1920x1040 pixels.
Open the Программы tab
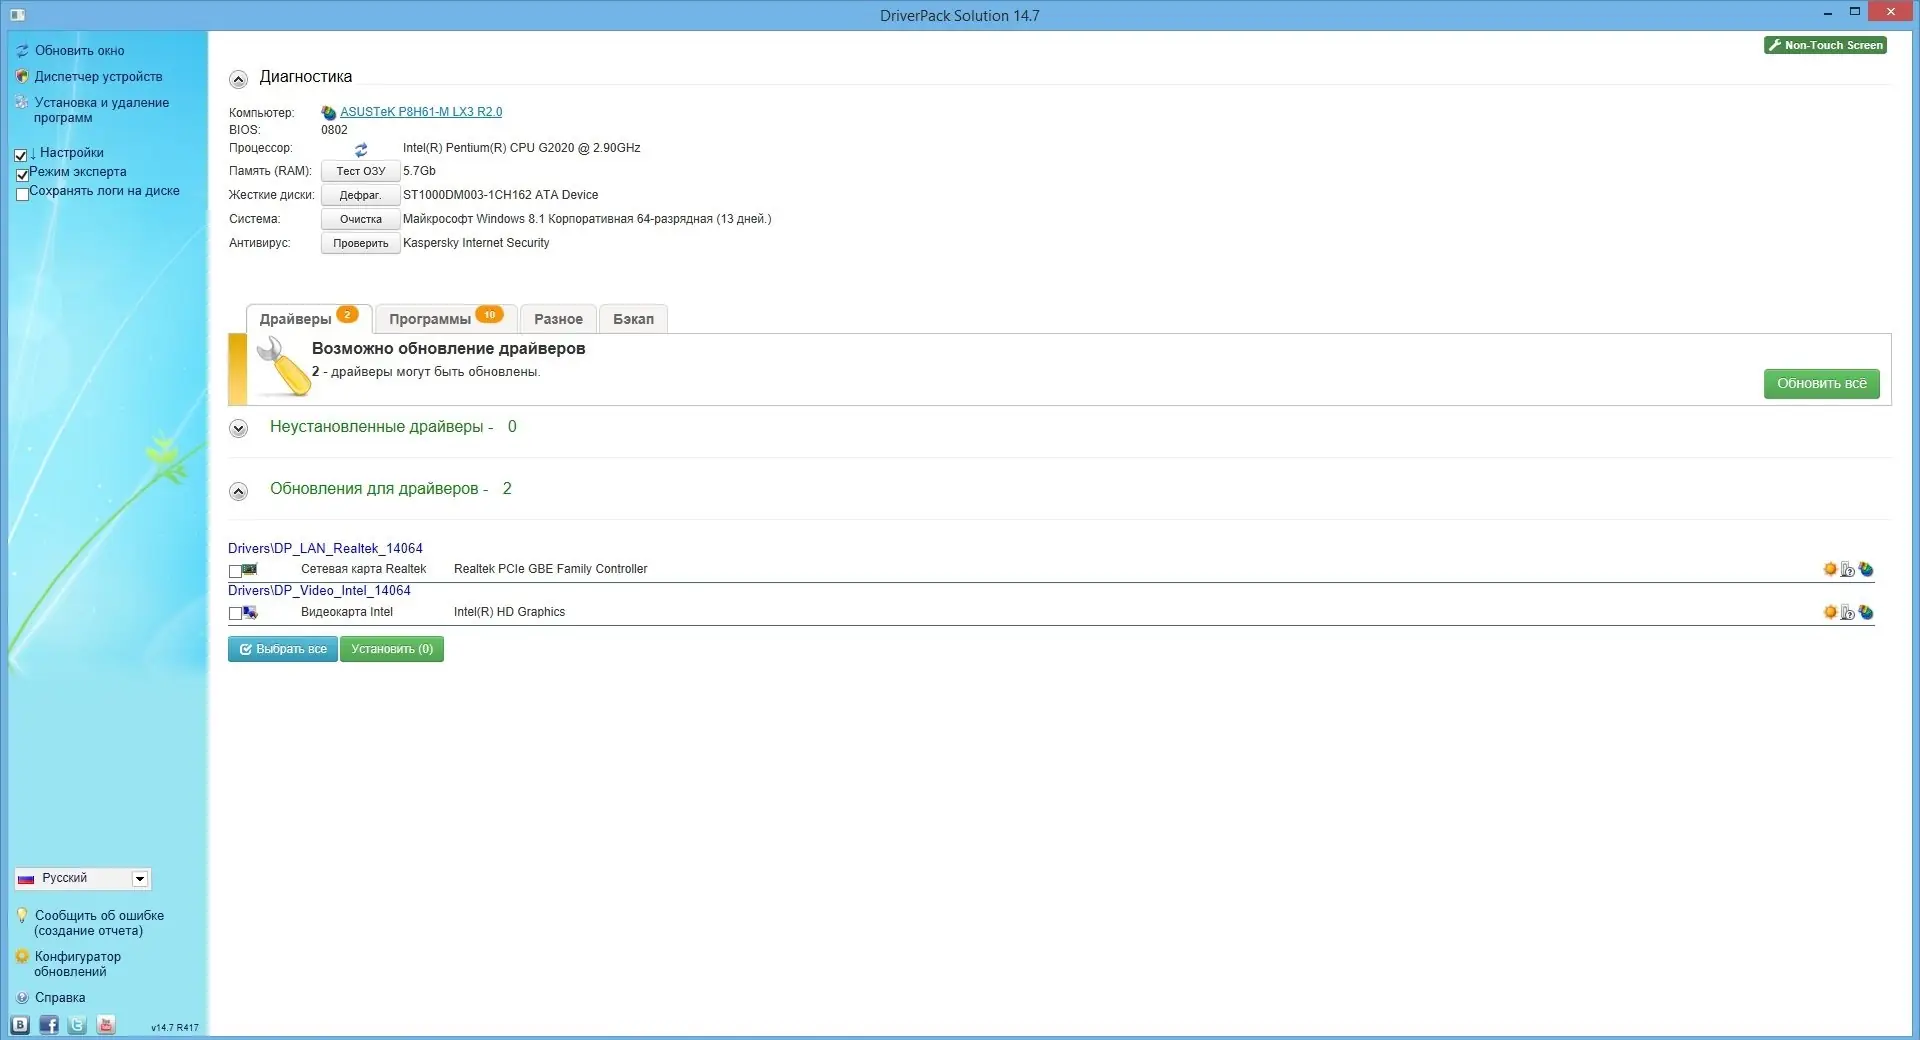pyautogui.click(x=432, y=318)
